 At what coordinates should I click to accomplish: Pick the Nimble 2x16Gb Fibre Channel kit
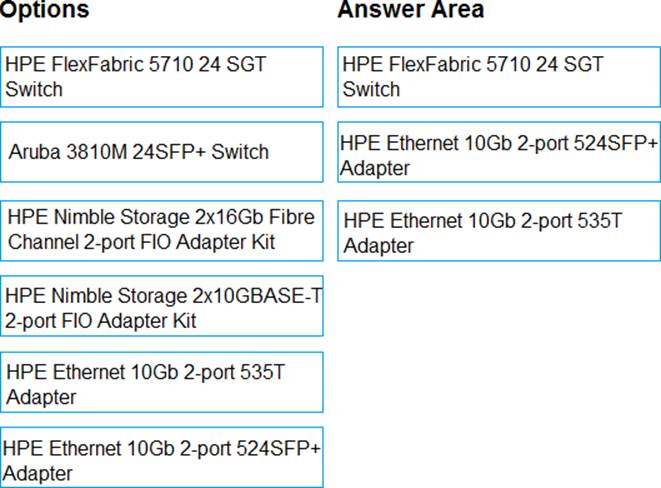[162, 230]
